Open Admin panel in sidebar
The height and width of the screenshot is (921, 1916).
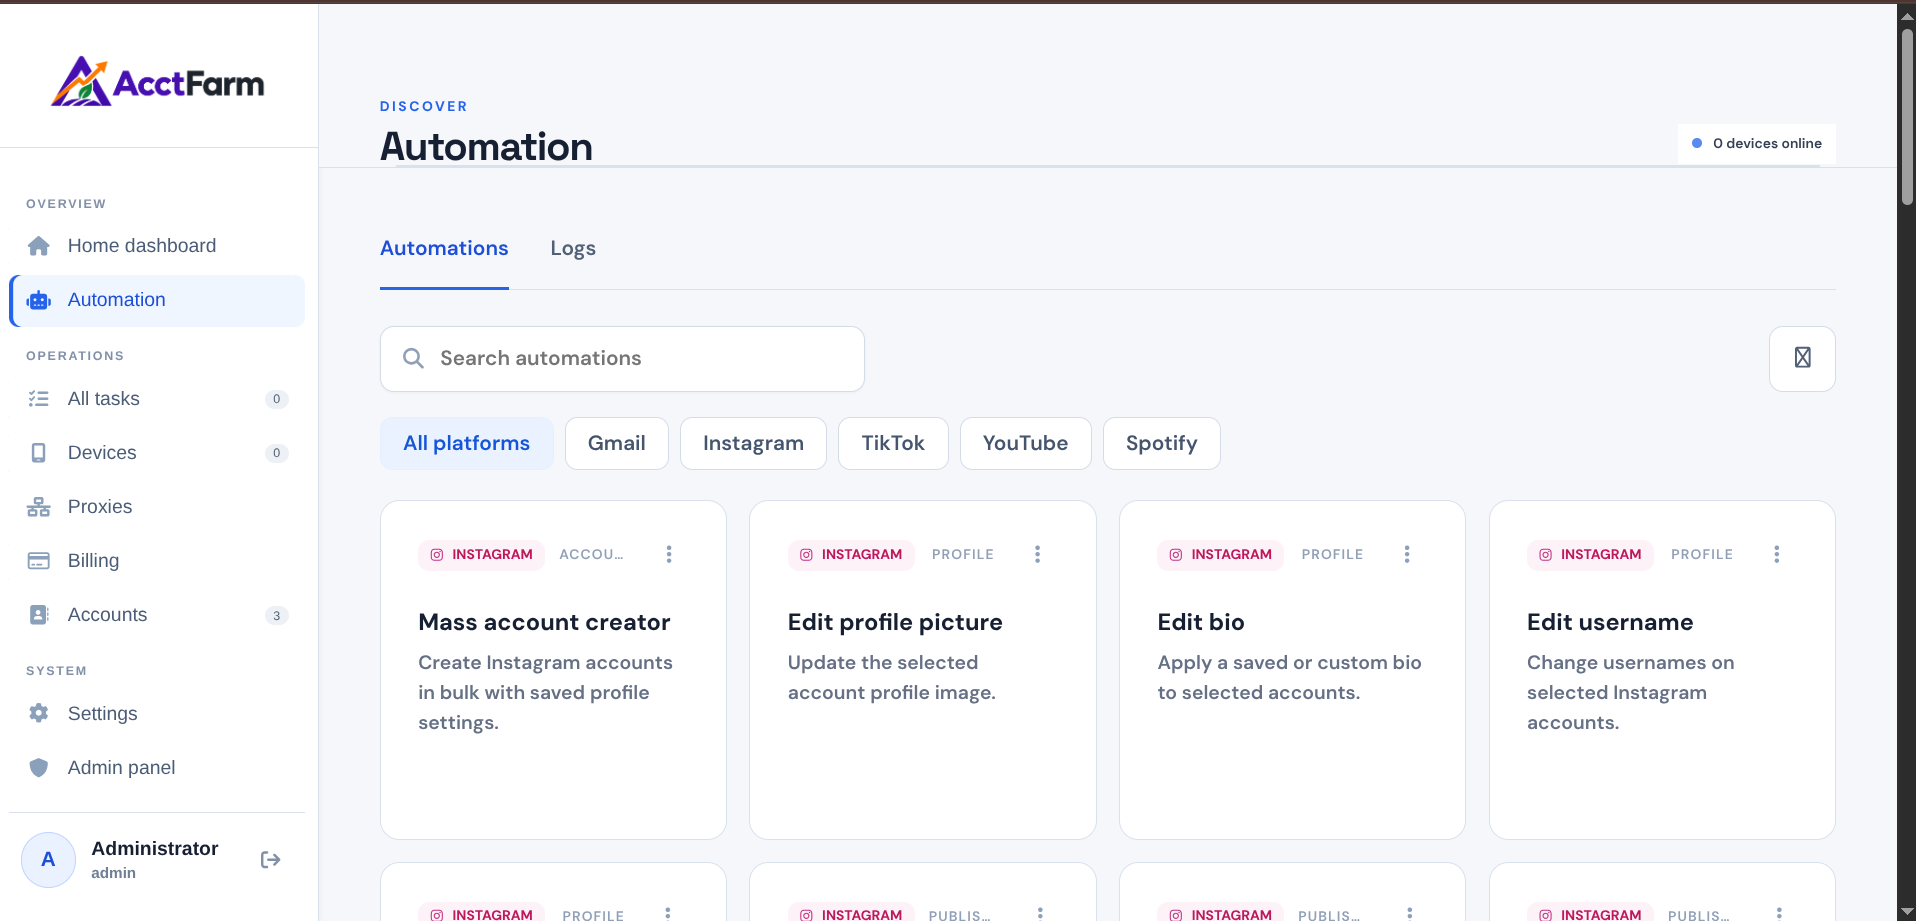pos(157,768)
